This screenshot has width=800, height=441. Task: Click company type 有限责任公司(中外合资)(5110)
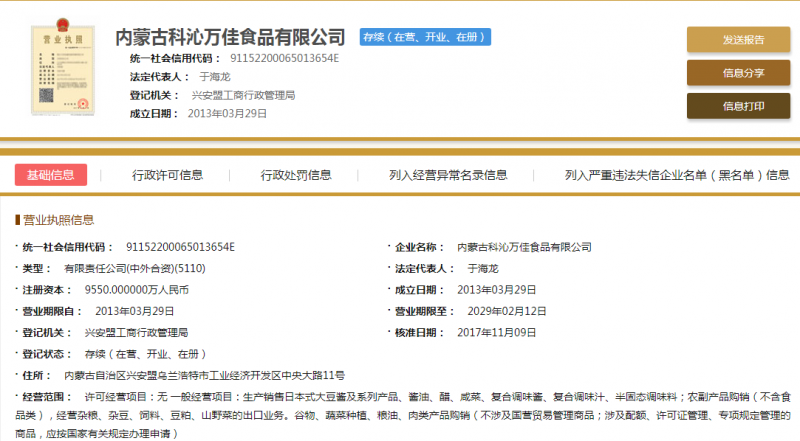tap(135, 268)
